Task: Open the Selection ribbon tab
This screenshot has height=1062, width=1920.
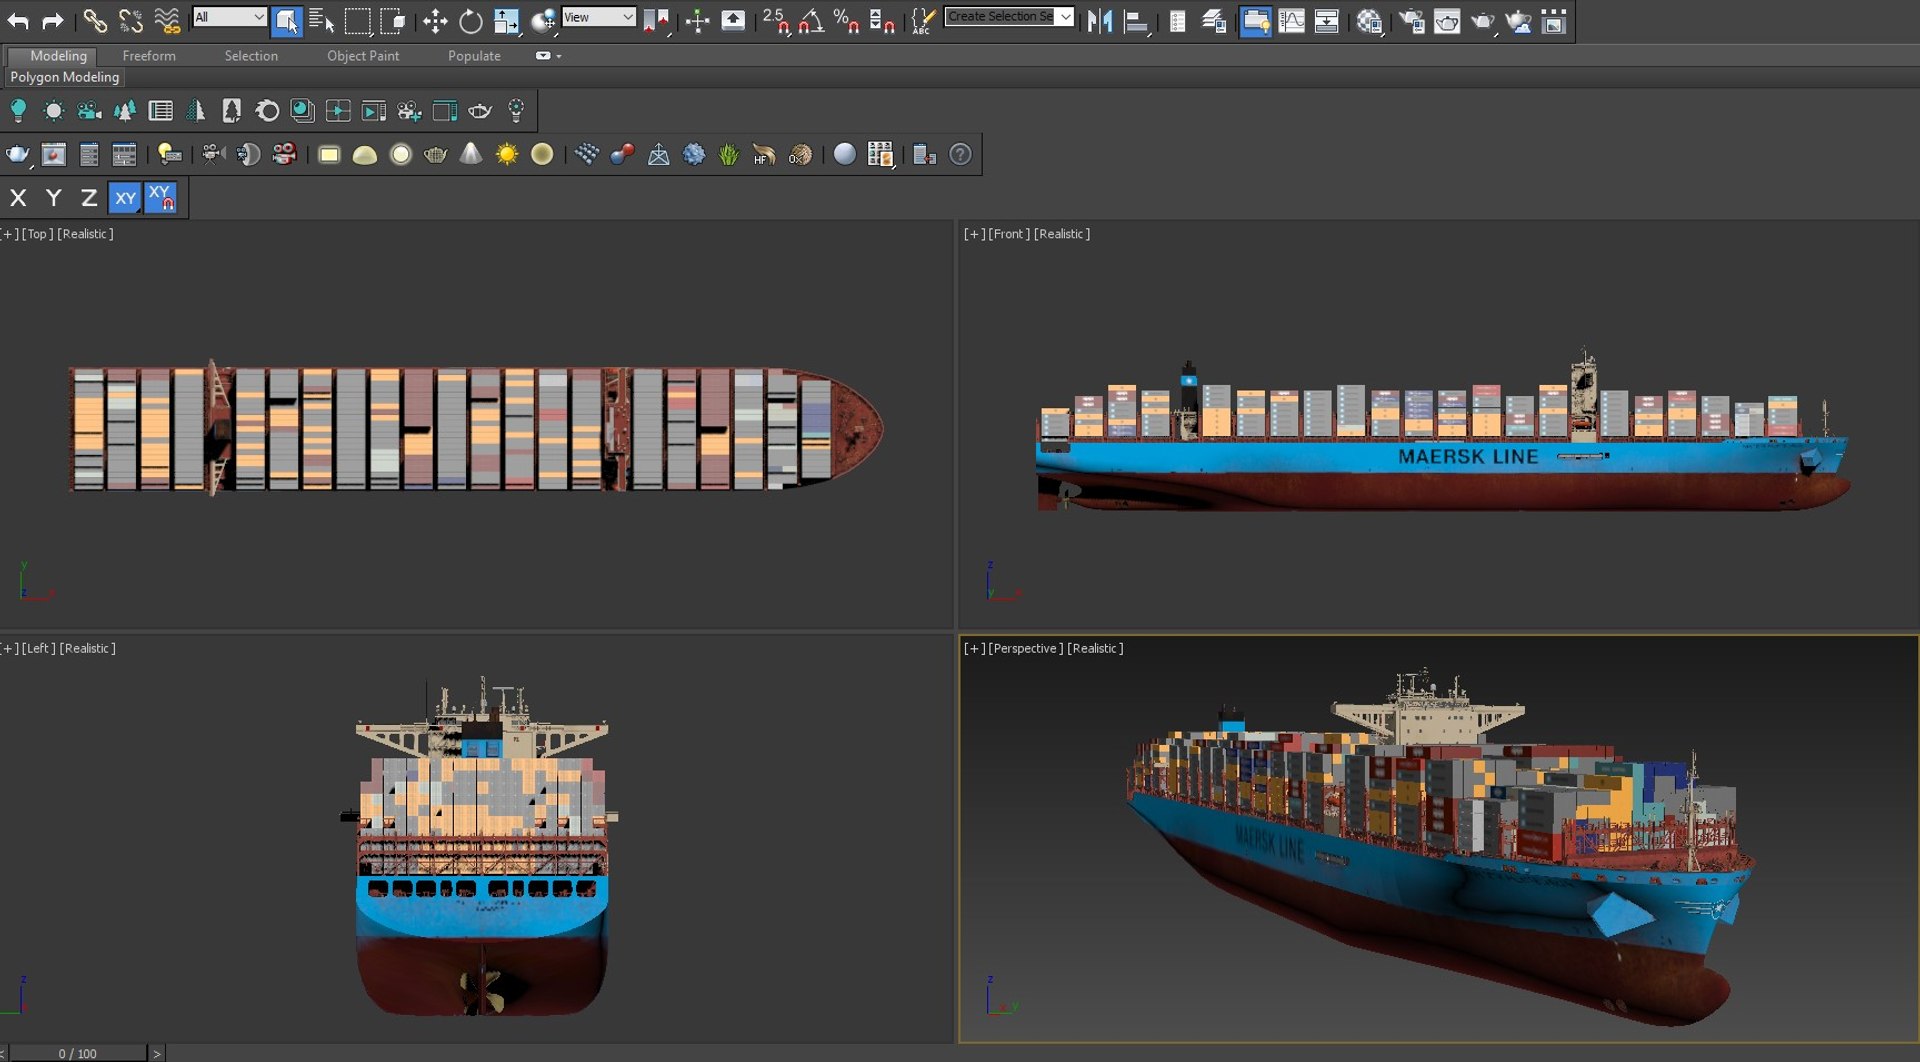Action: 251,56
